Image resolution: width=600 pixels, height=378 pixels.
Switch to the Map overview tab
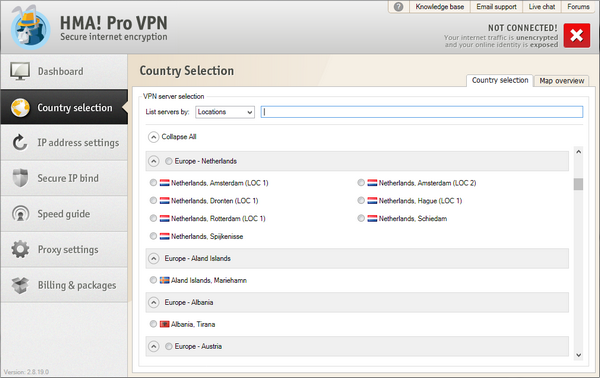pos(561,81)
